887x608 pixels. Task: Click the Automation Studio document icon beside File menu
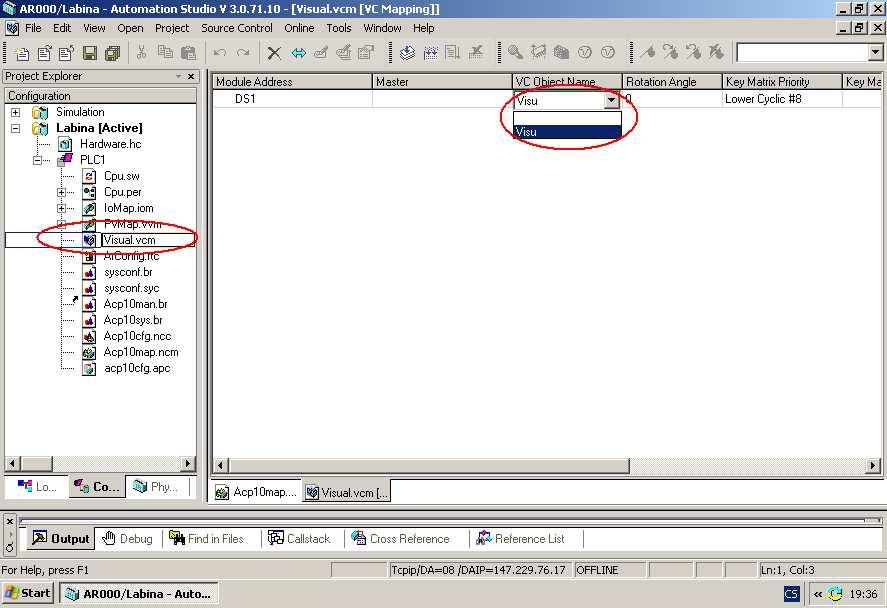(12, 28)
